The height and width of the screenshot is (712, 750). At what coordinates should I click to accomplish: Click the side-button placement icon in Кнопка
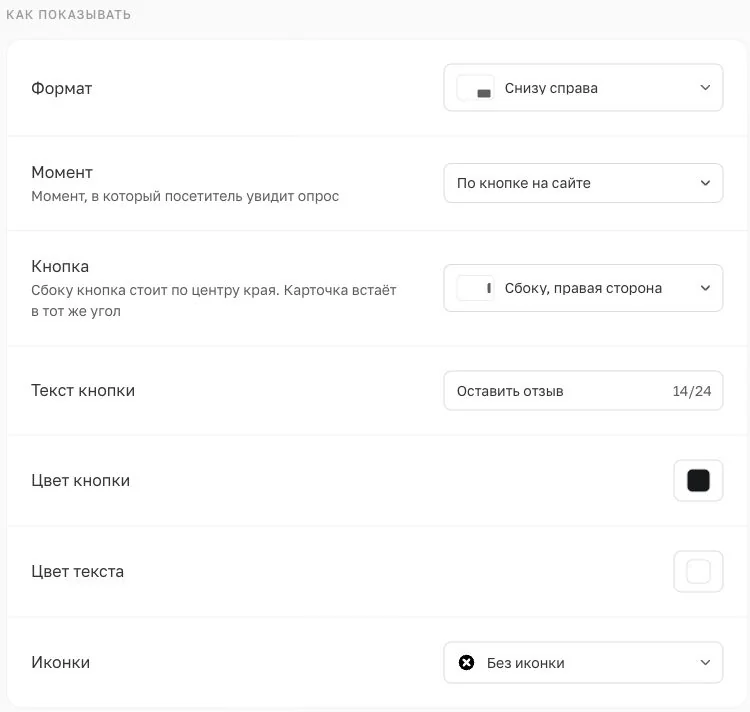(x=475, y=288)
